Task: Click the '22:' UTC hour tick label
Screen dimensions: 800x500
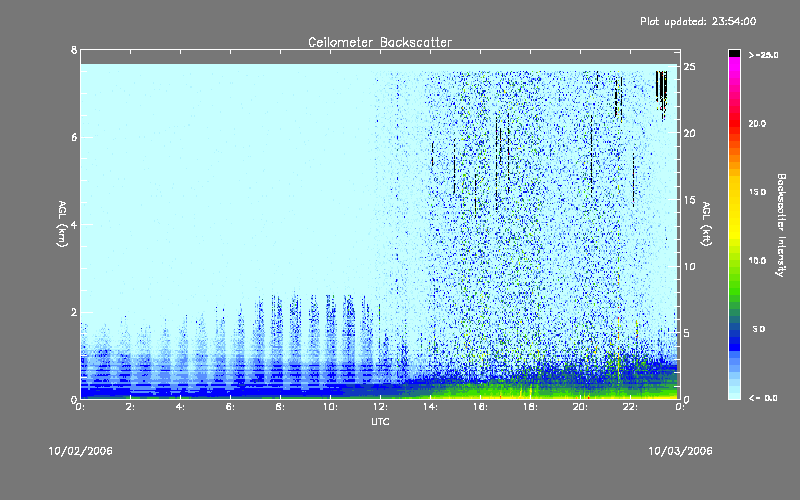Action: 631,407
